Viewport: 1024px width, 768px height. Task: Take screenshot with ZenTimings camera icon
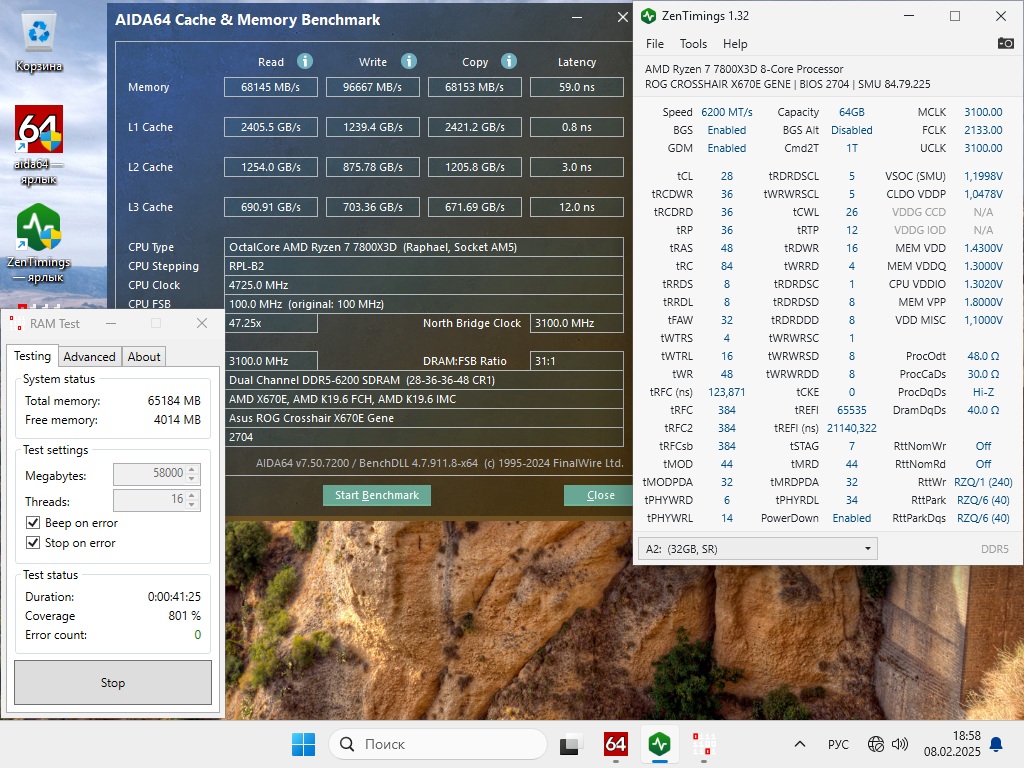pyautogui.click(x=1006, y=43)
